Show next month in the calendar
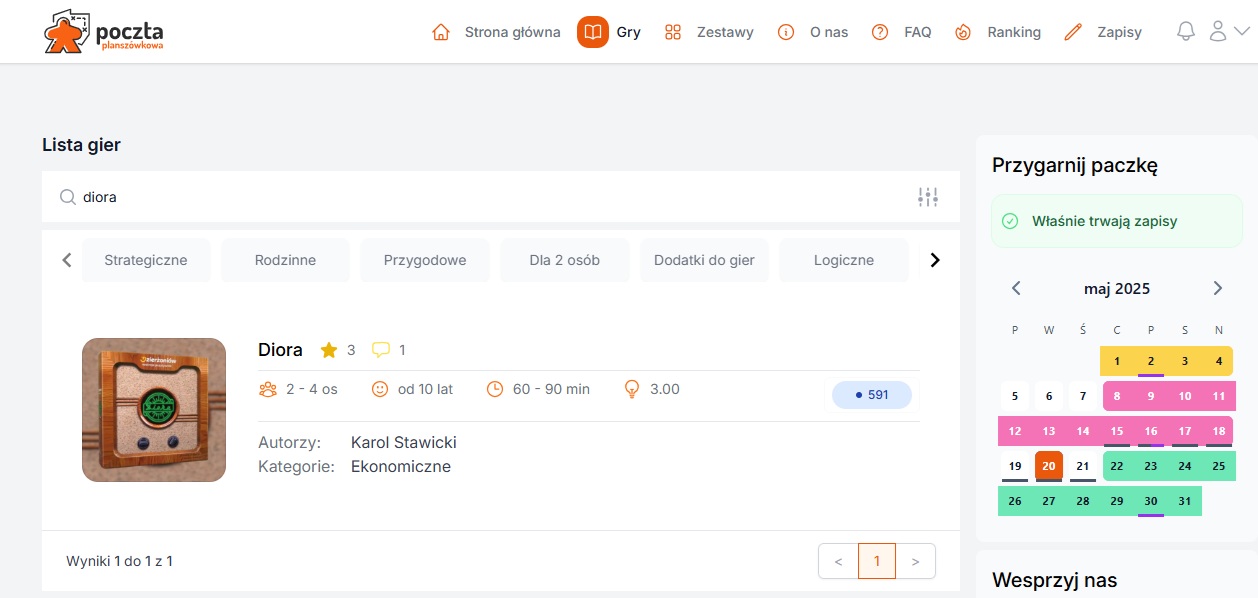 click(x=1217, y=288)
